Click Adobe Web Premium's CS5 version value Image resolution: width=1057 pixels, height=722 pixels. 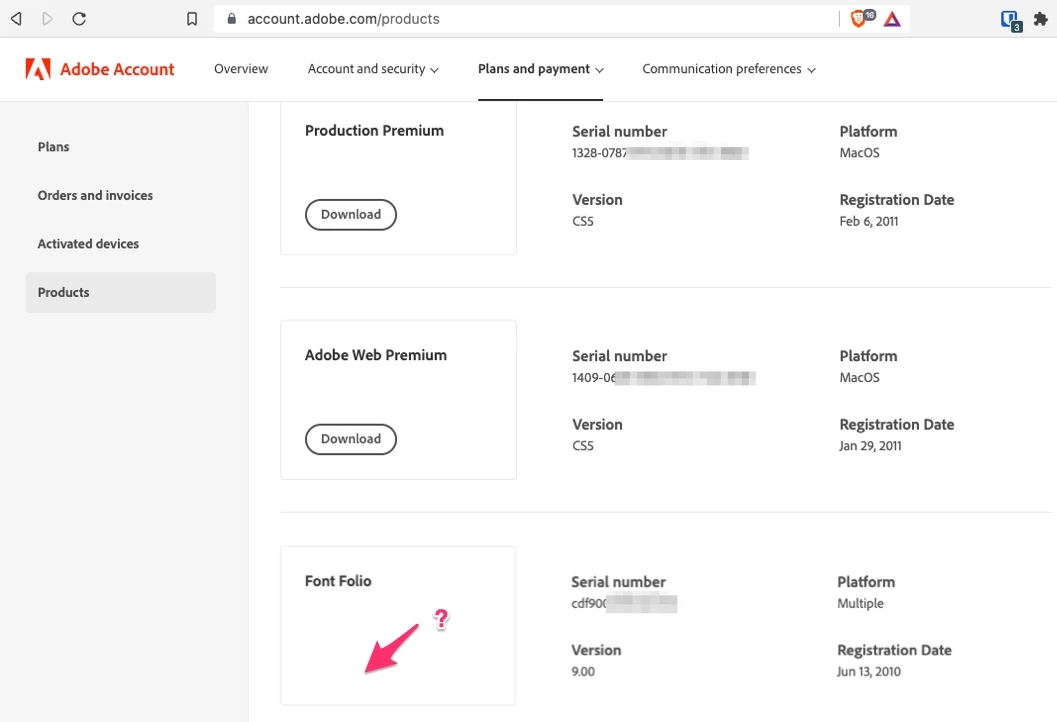tap(583, 446)
